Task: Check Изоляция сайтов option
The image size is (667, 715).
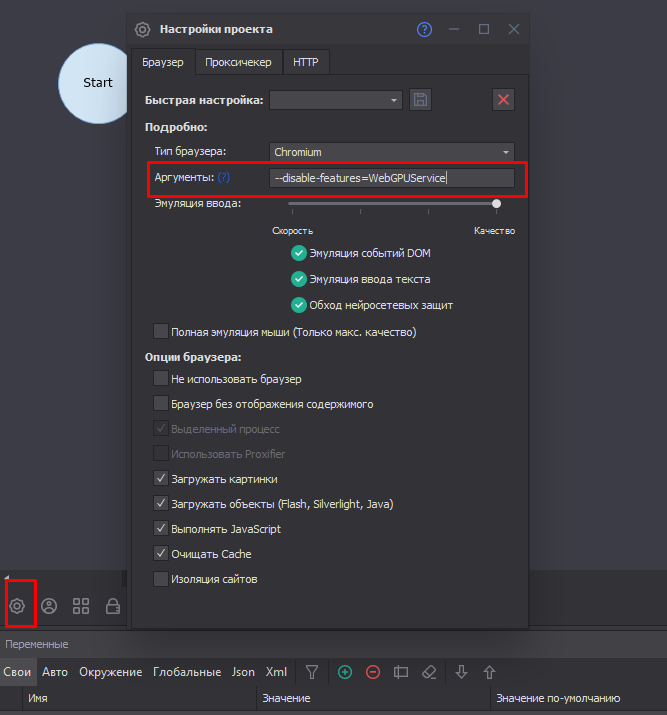Action: [160, 579]
